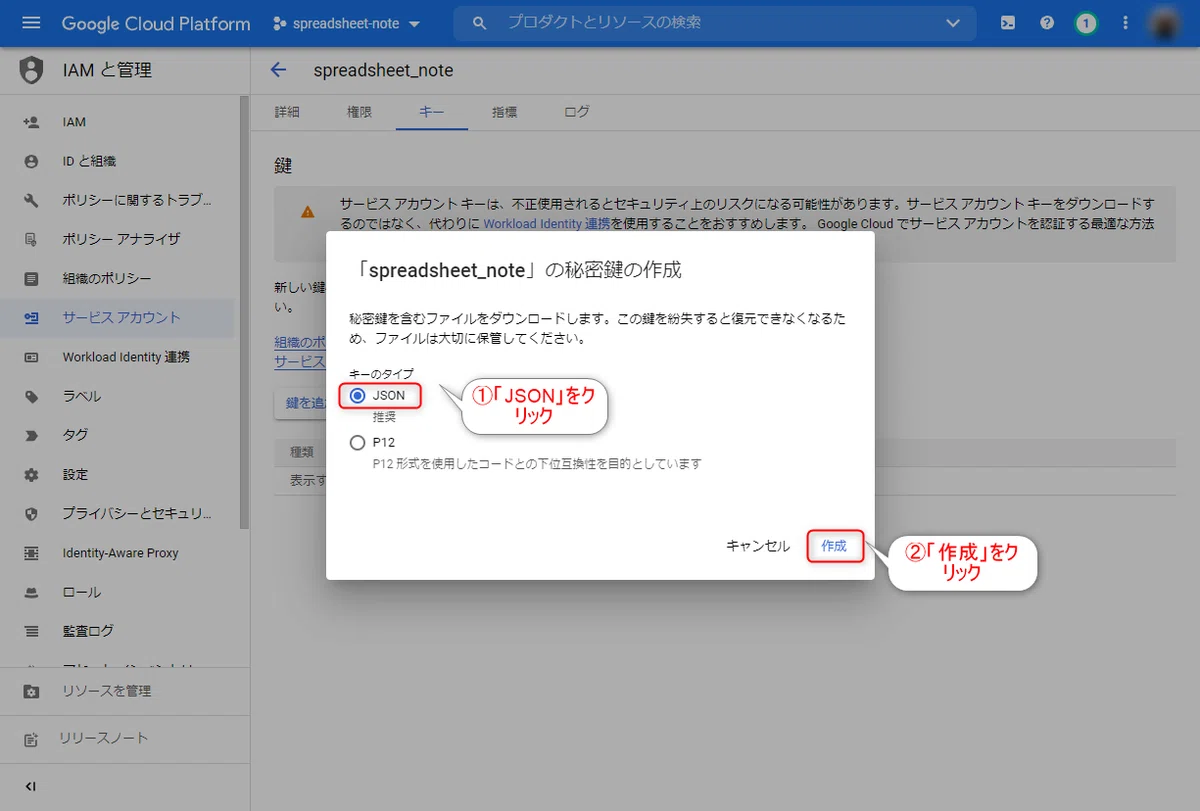Click the ID と組織 person icon
The width and height of the screenshot is (1200, 811).
(x=31, y=161)
